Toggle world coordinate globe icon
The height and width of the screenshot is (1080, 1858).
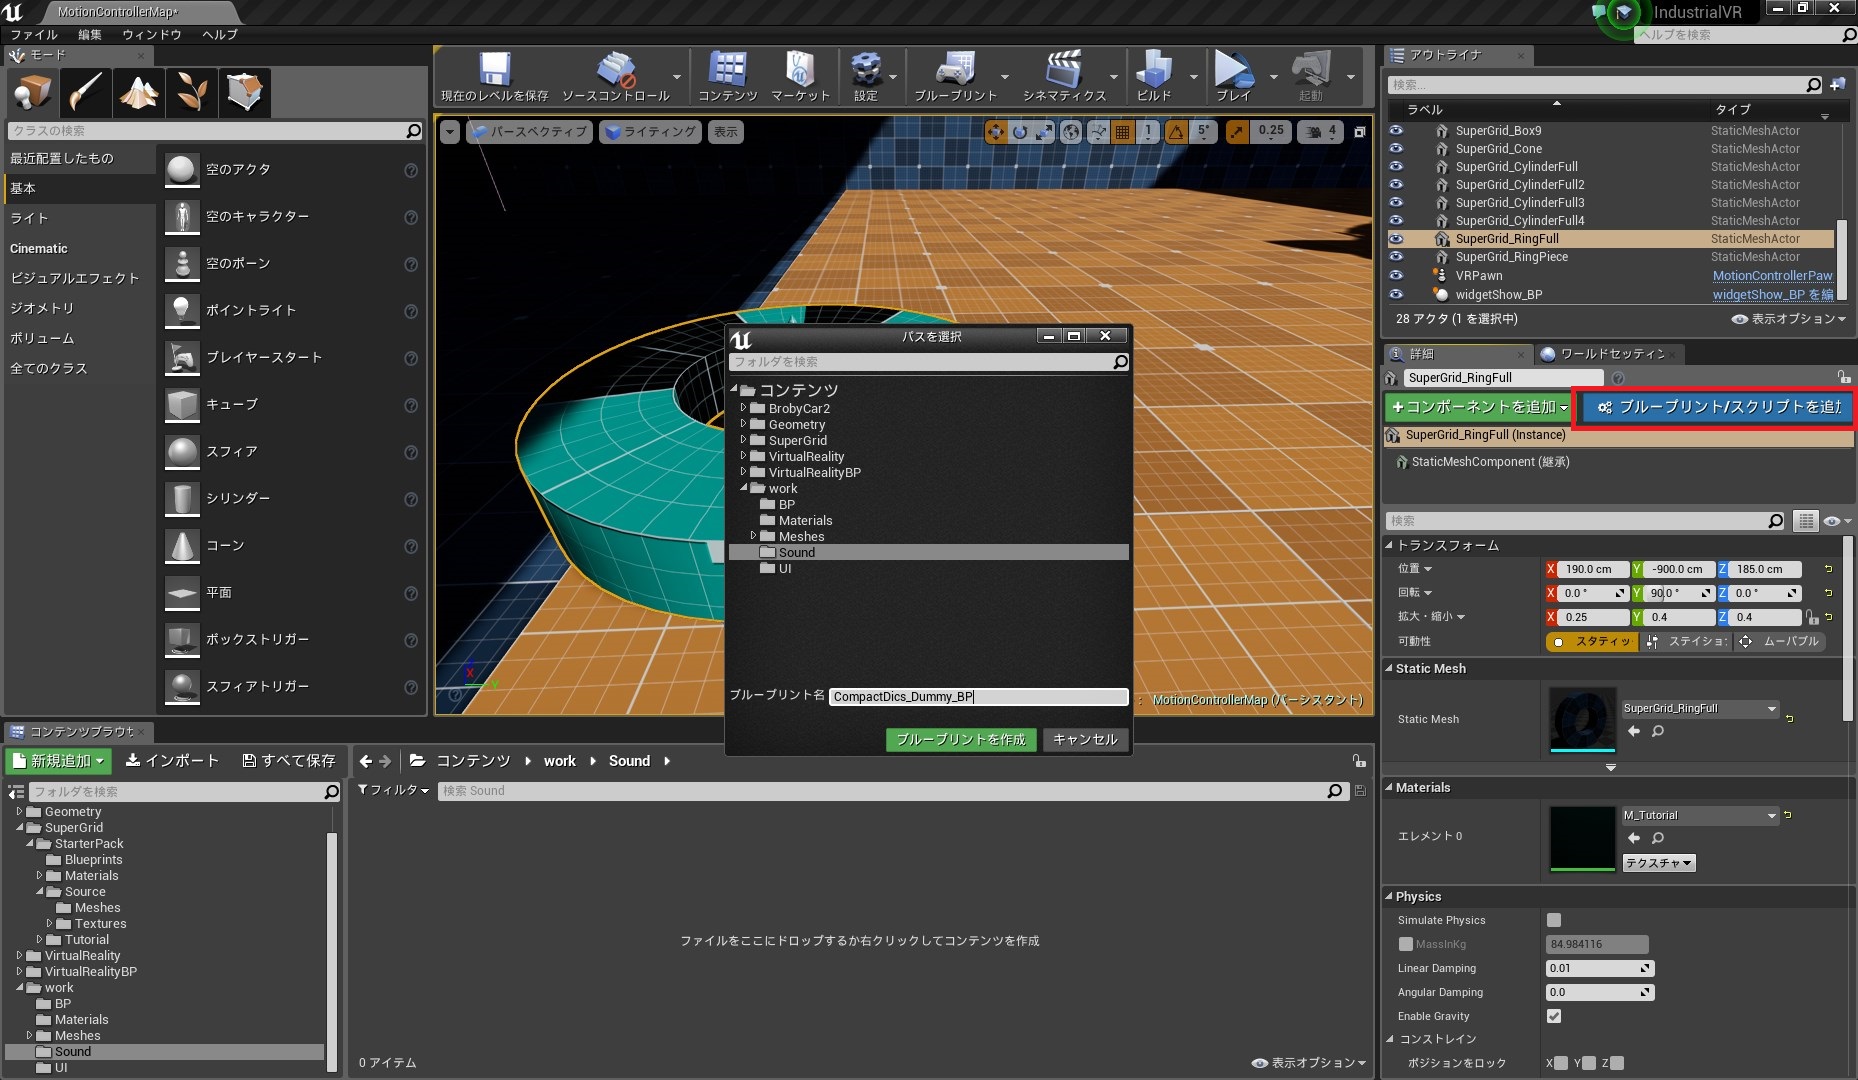pos(1071,131)
